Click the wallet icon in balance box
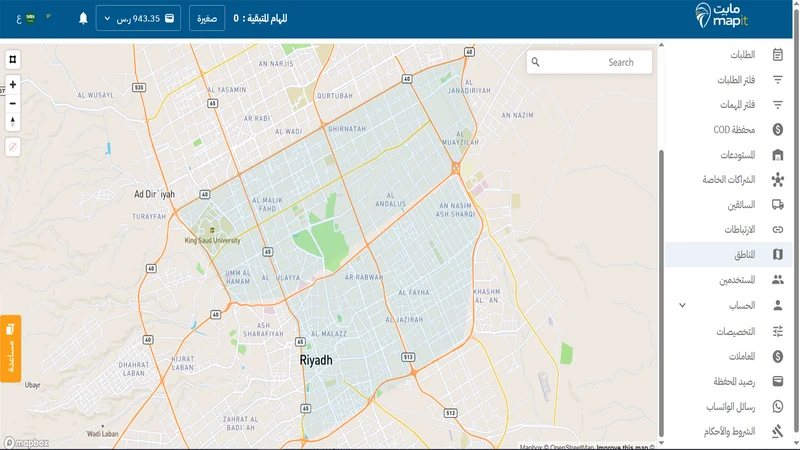Image resolution: width=800 pixels, height=450 pixels. coord(169,18)
